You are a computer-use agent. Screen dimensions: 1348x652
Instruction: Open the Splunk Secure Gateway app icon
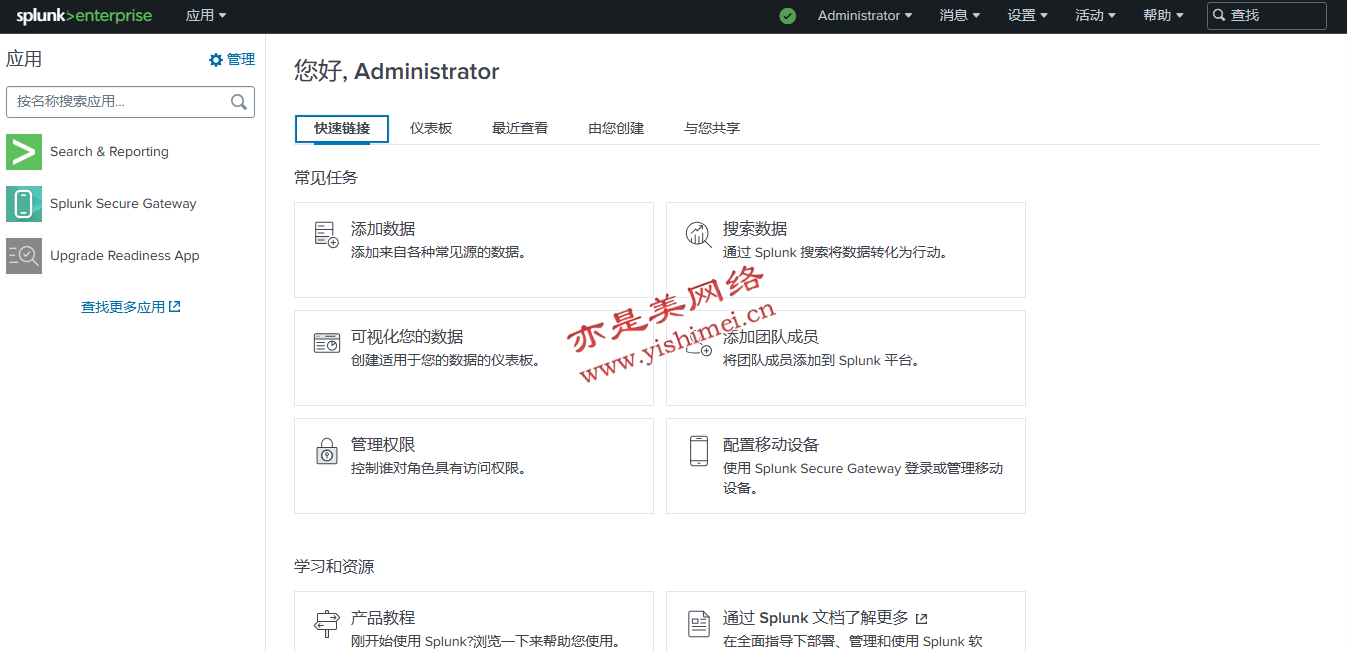click(x=24, y=204)
